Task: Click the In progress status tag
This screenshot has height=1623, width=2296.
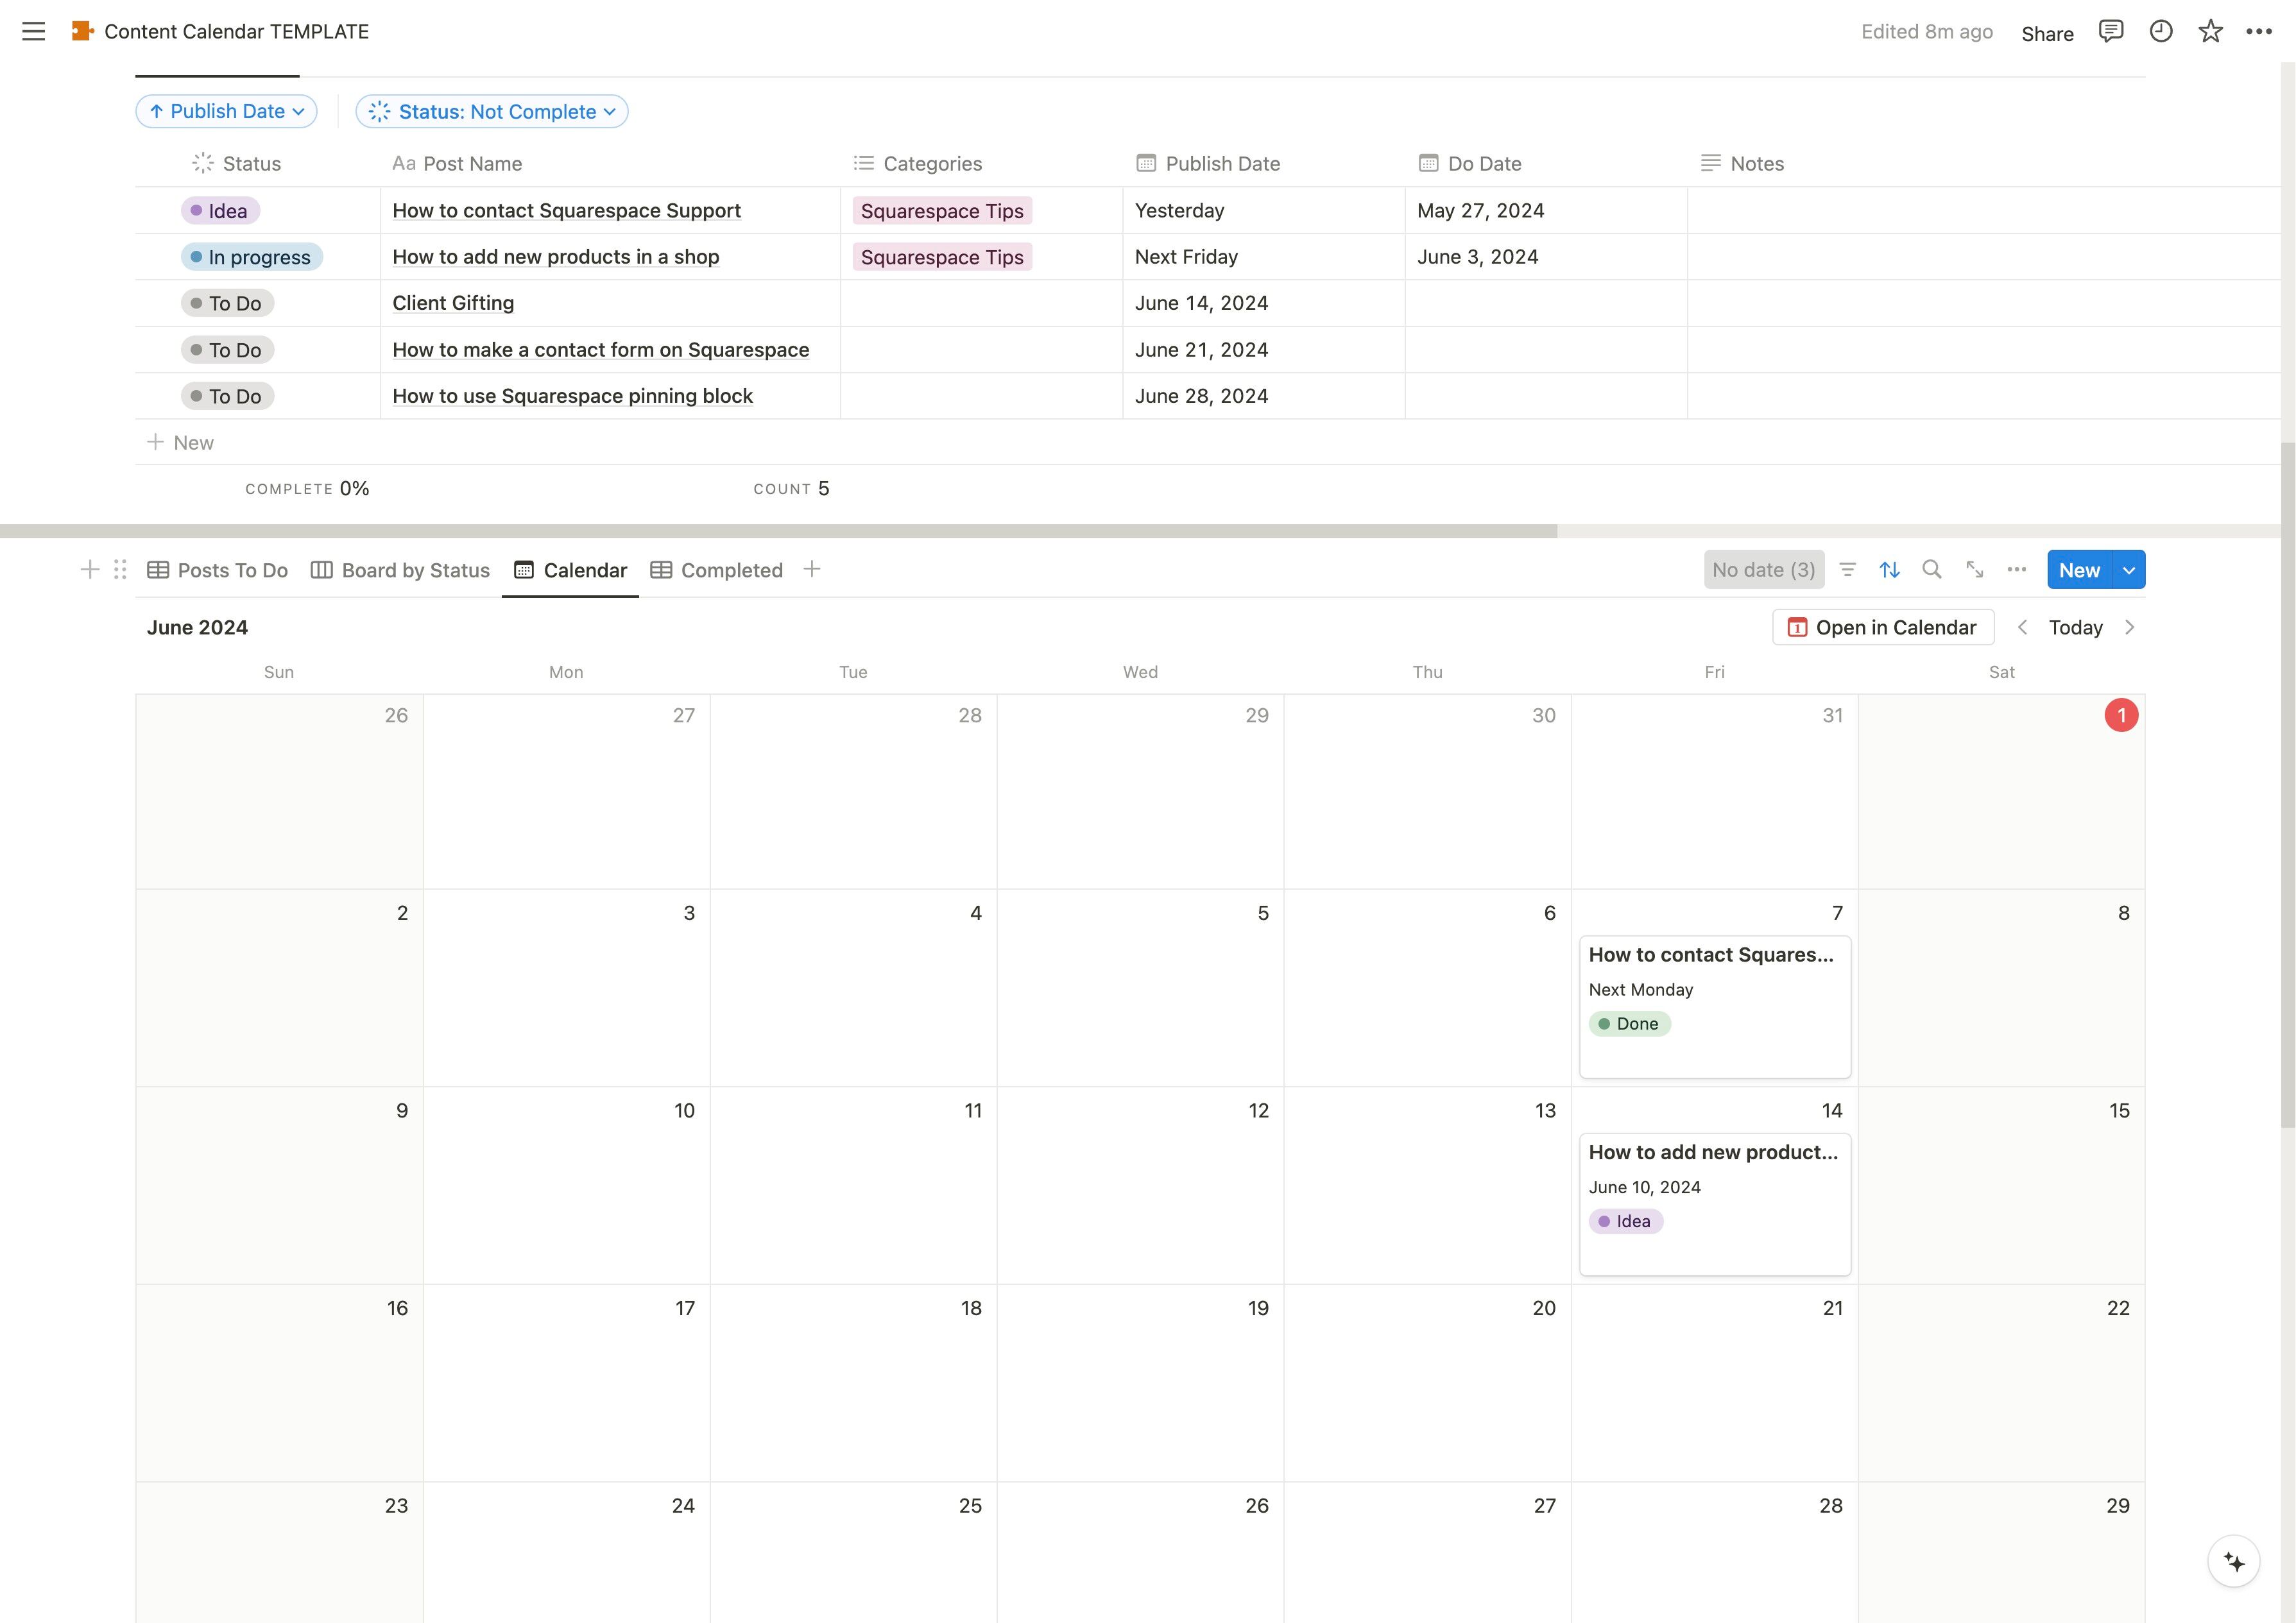Action: tap(251, 257)
